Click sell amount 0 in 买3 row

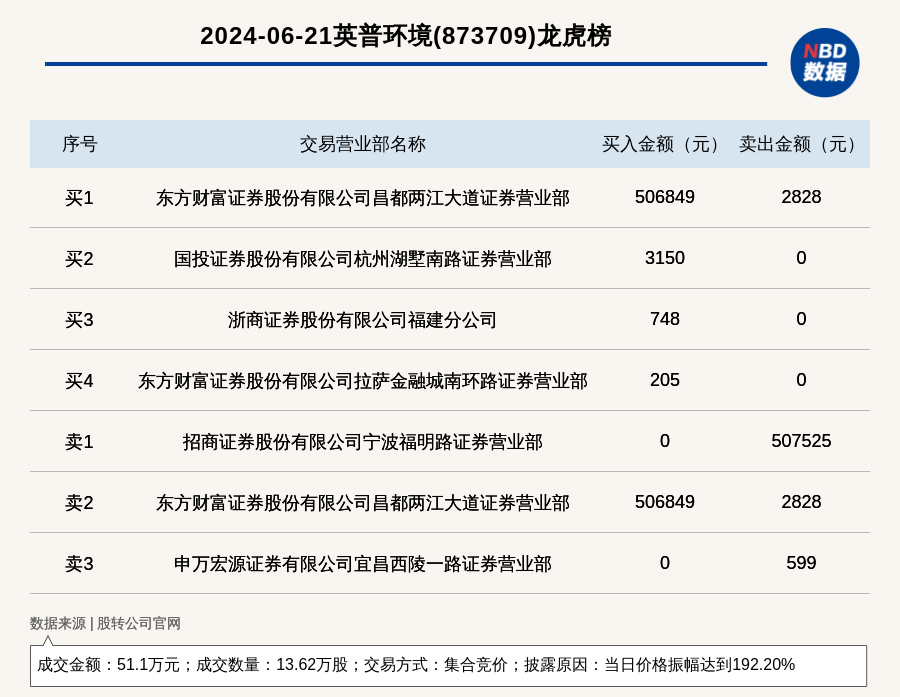(801, 319)
